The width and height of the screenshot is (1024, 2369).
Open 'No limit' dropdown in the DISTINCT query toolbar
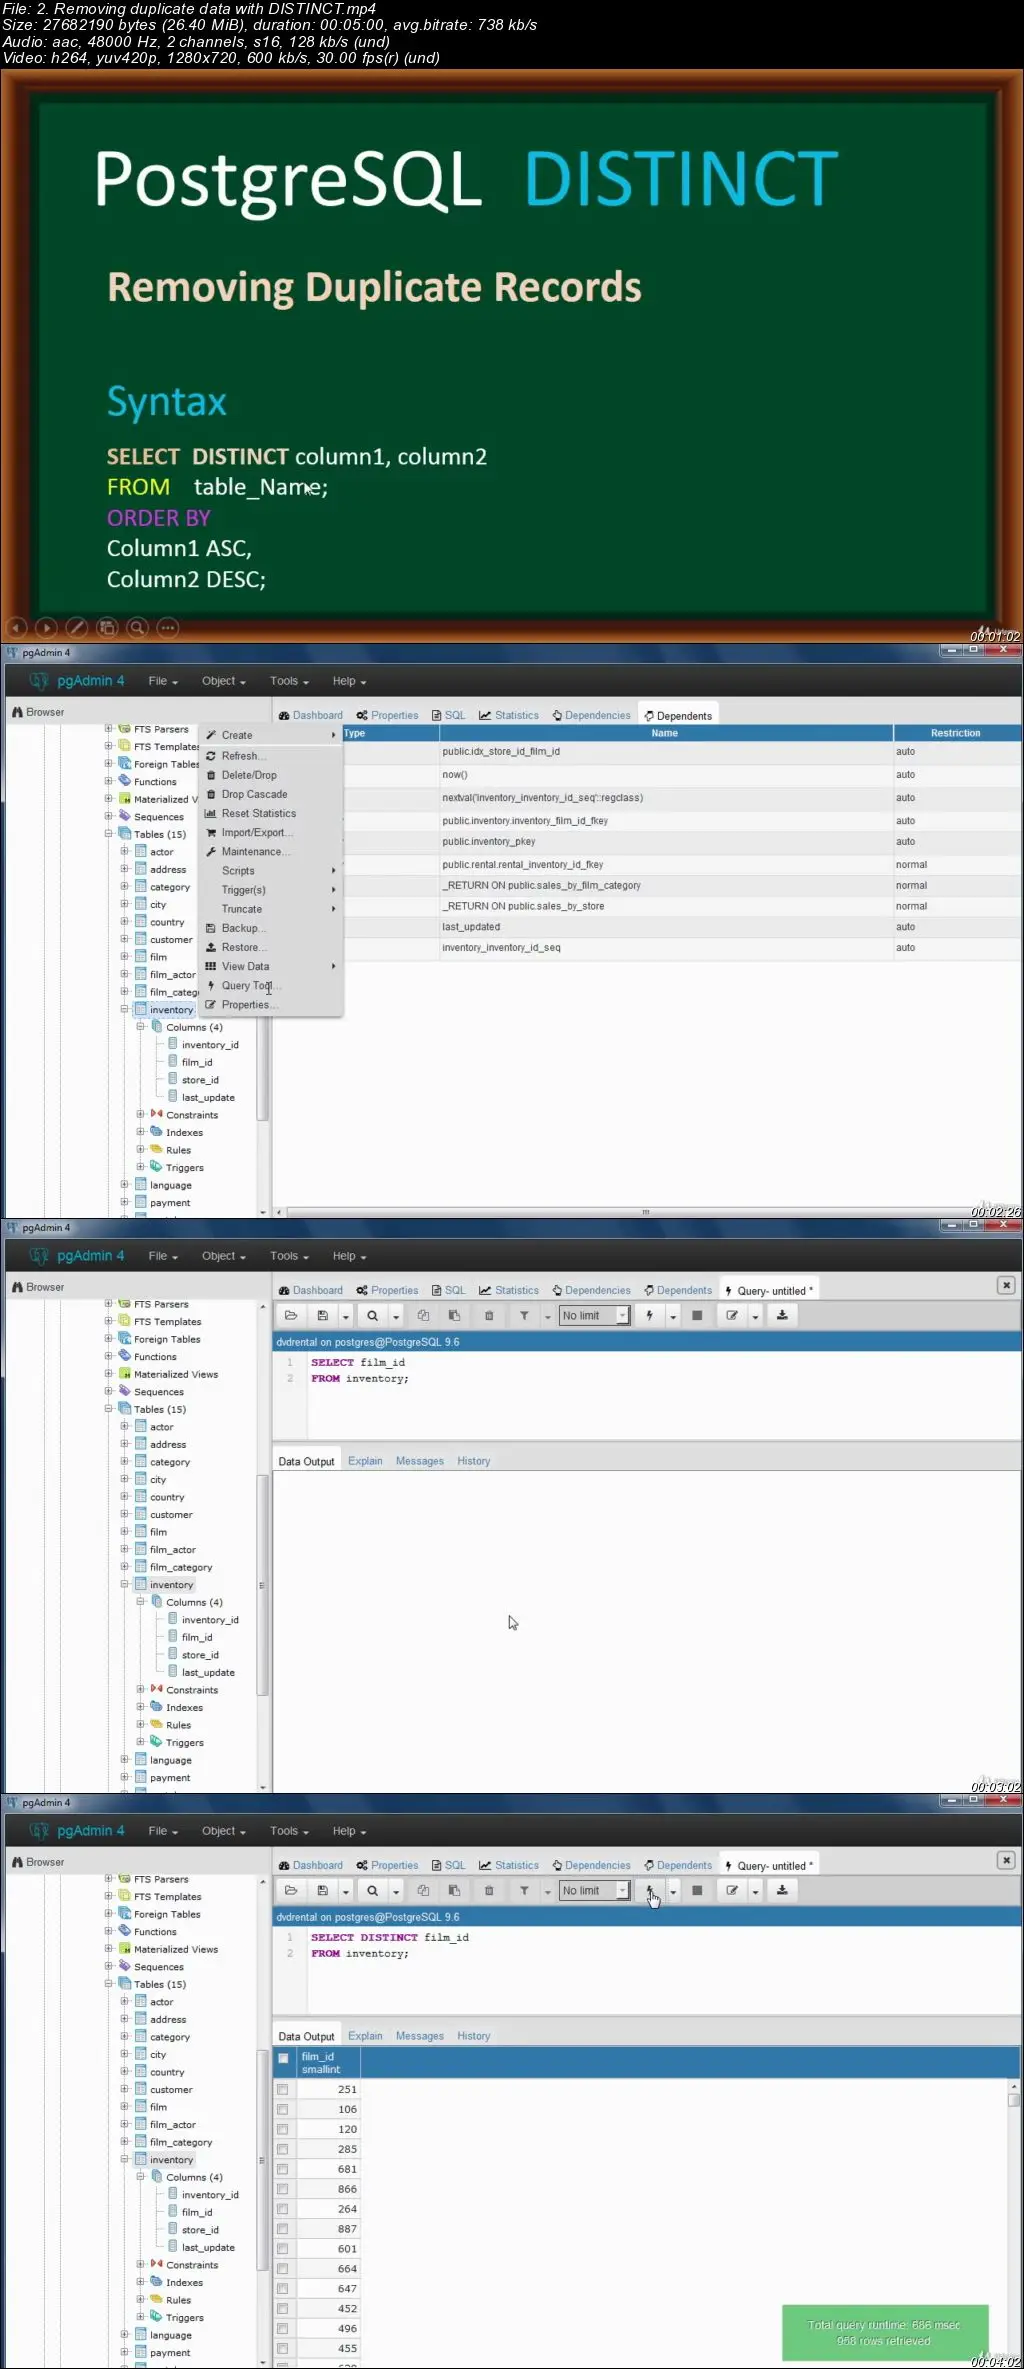pos(594,1890)
